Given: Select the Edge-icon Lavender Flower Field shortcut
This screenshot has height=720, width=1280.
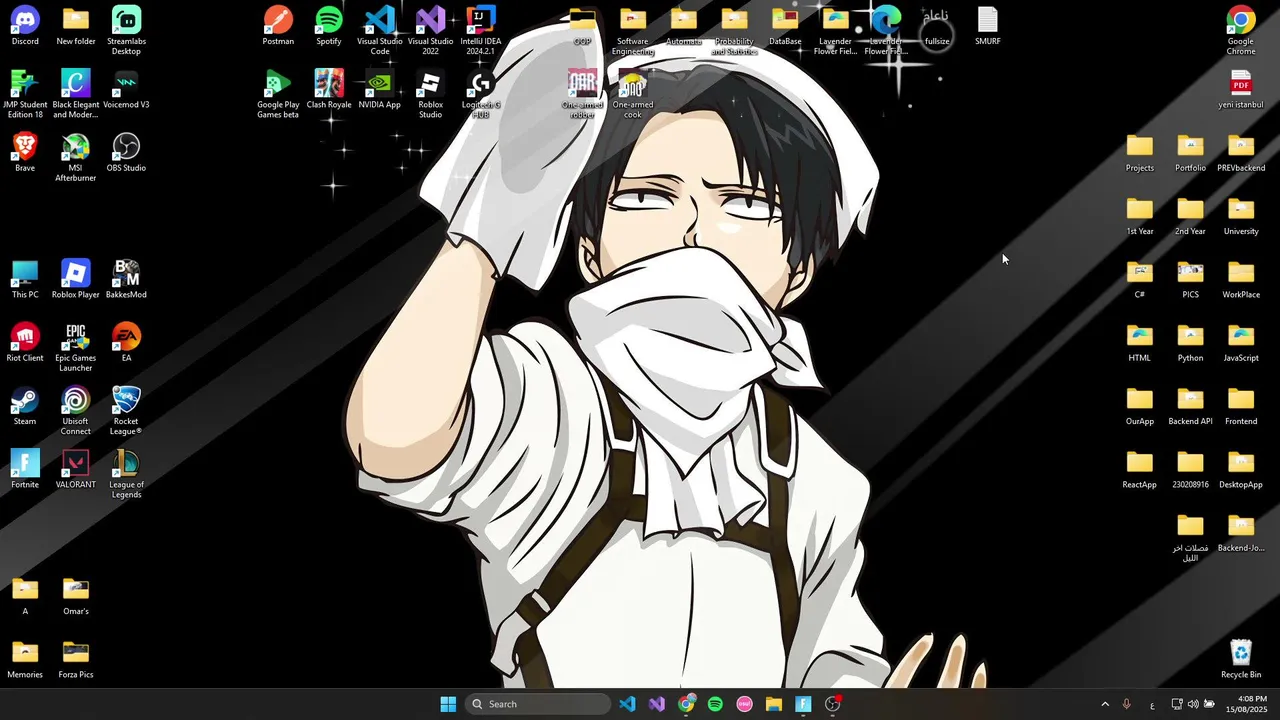Looking at the screenshot, I should click(886, 31).
